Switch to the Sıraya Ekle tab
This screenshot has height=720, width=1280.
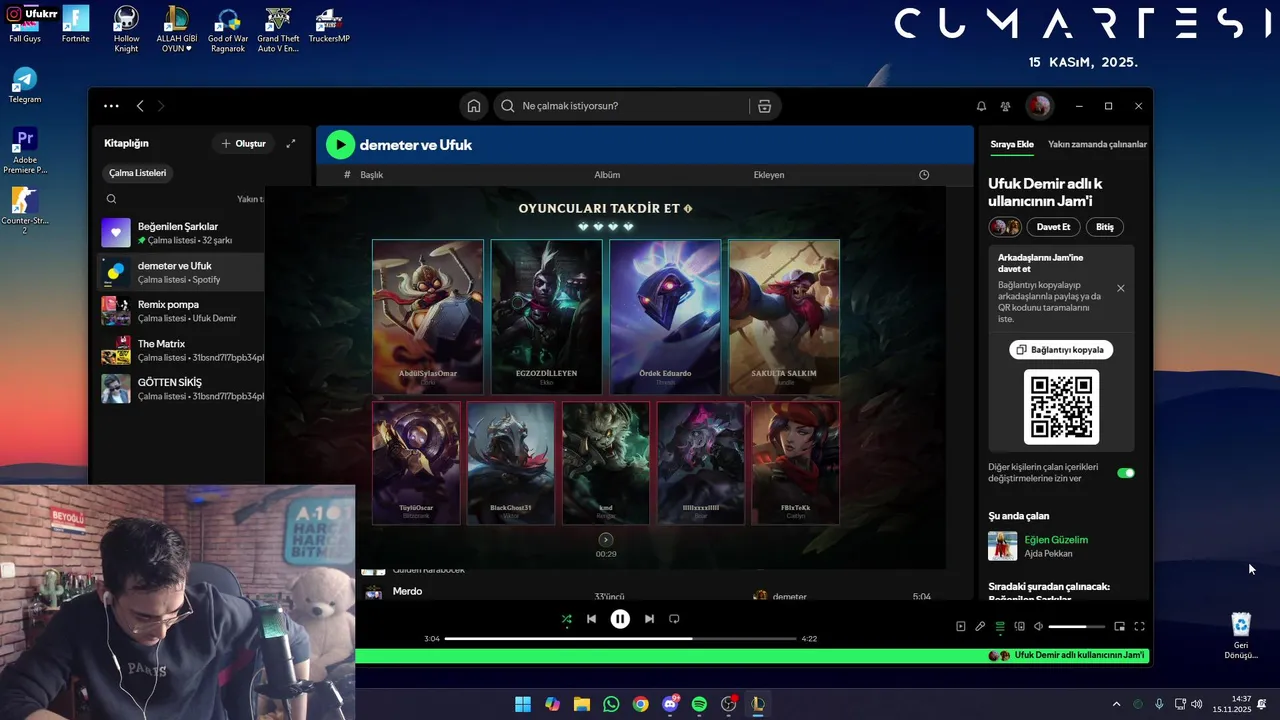[x=1012, y=144]
